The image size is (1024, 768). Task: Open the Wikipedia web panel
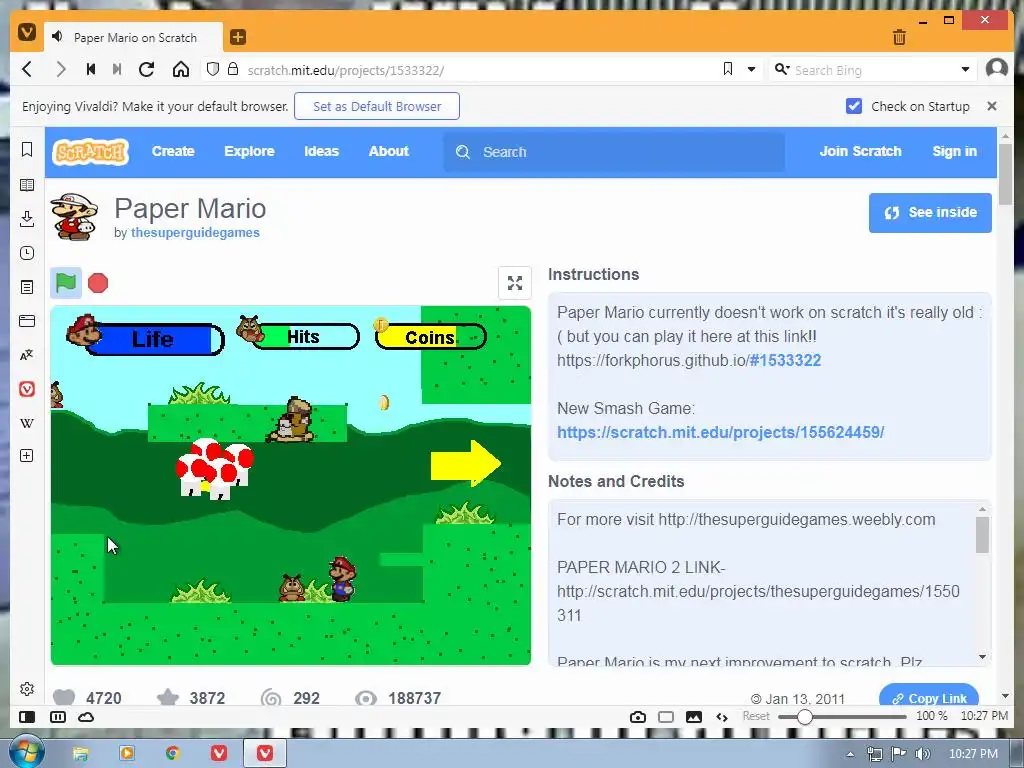(27, 423)
